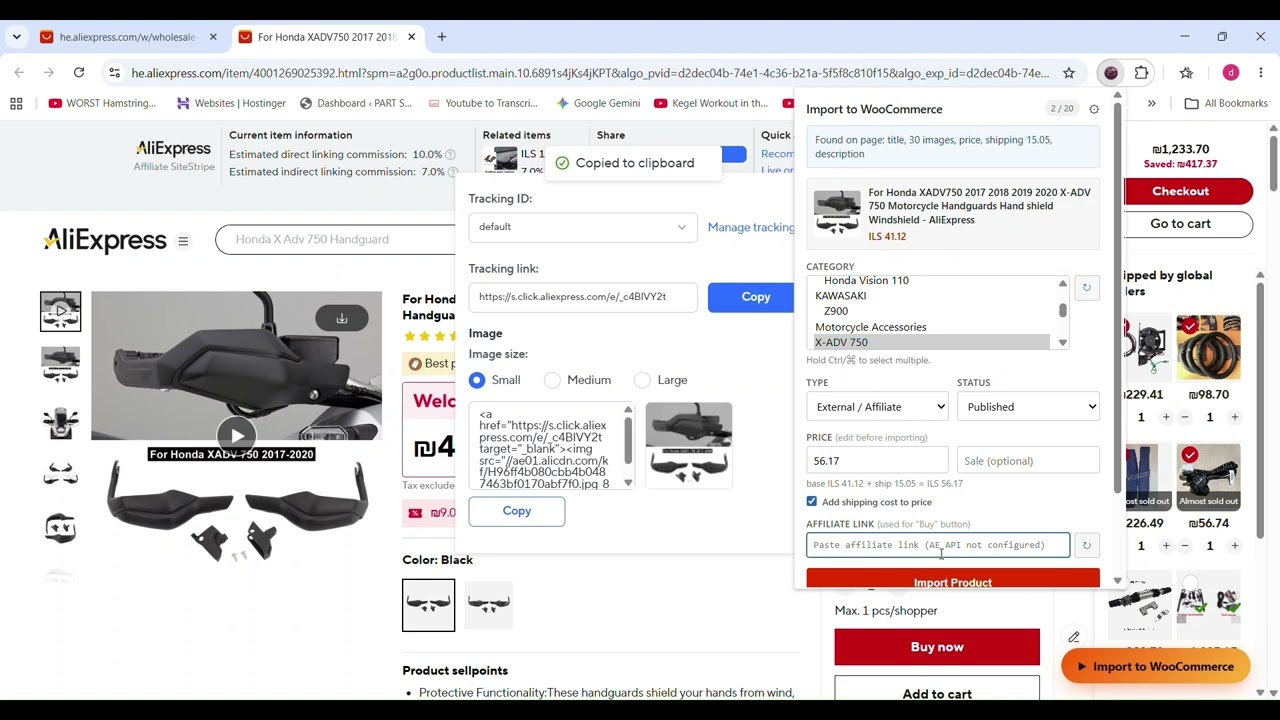Open the AliExpress hamburger menu

(x=183, y=240)
